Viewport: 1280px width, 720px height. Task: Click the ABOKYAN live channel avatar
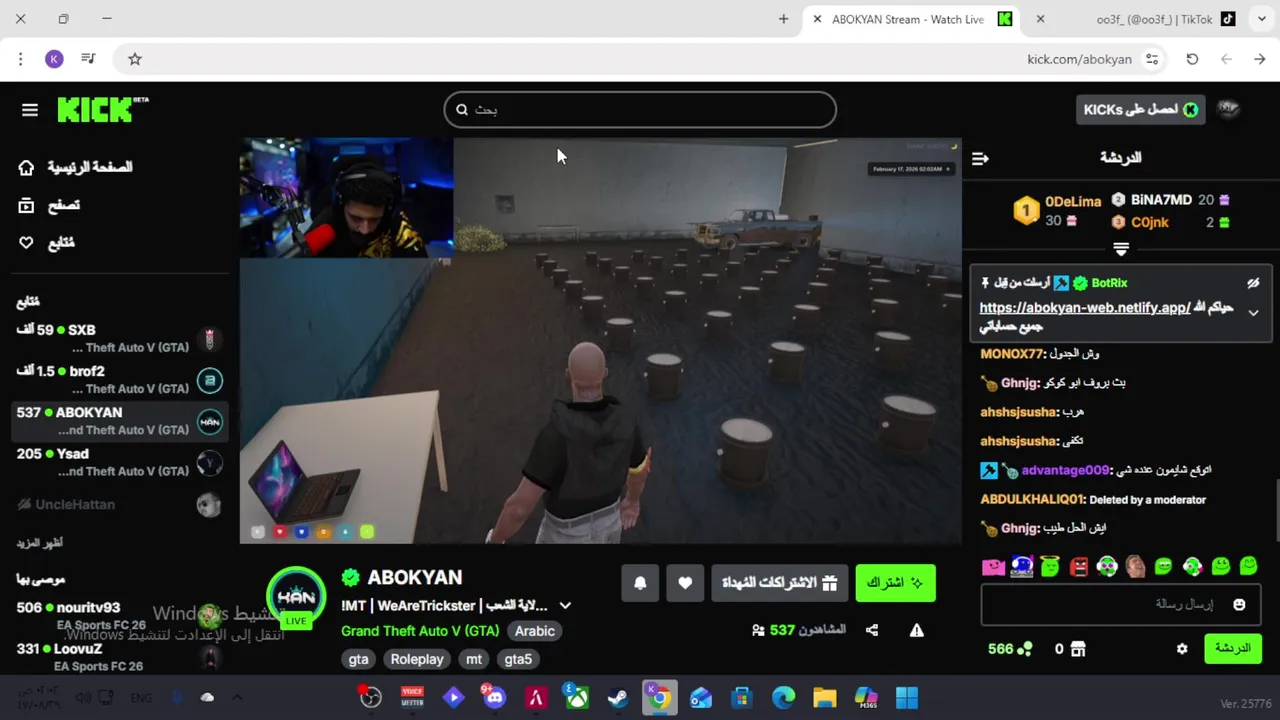[x=296, y=597]
